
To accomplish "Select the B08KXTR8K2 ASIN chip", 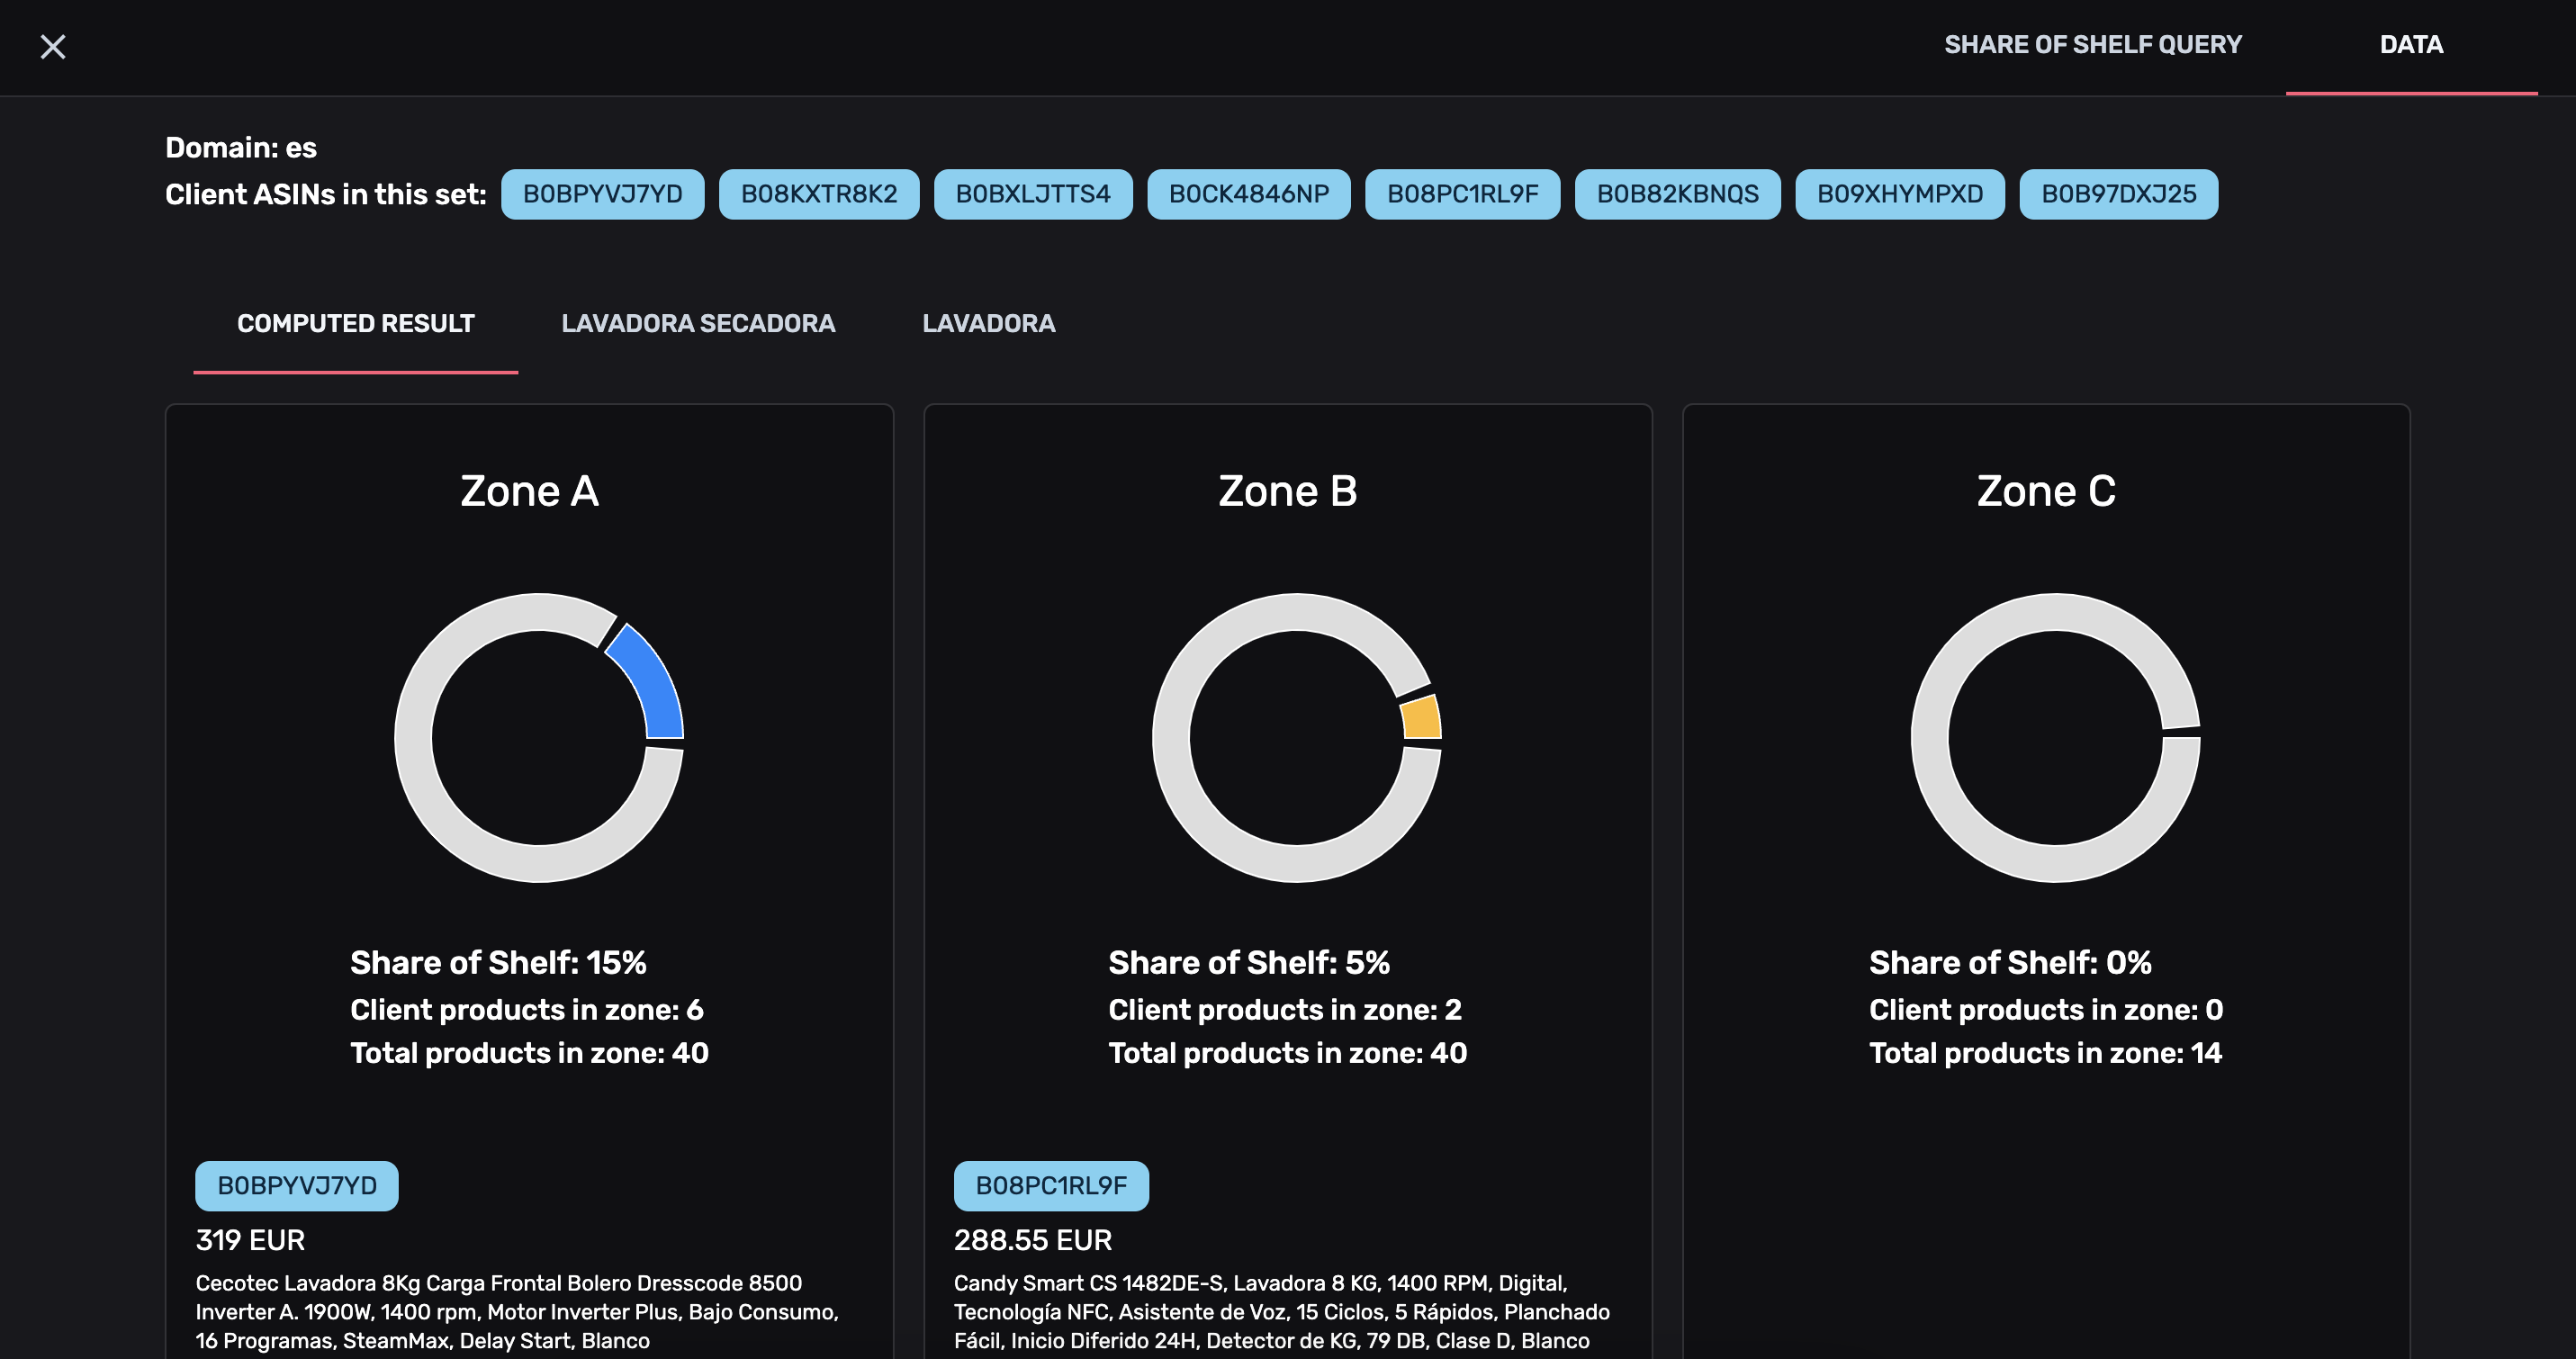I will click(819, 193).
